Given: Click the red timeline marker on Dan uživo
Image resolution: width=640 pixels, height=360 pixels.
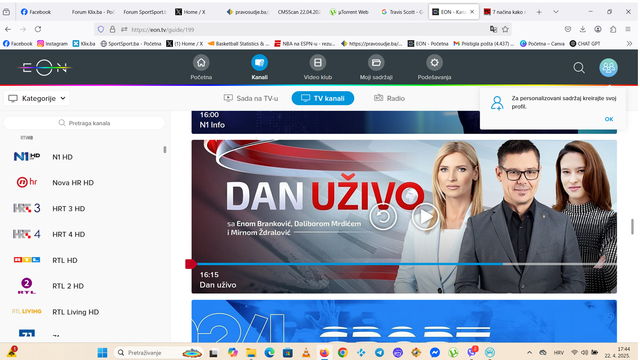Looking at the screenshot, I should coord(191,264).
